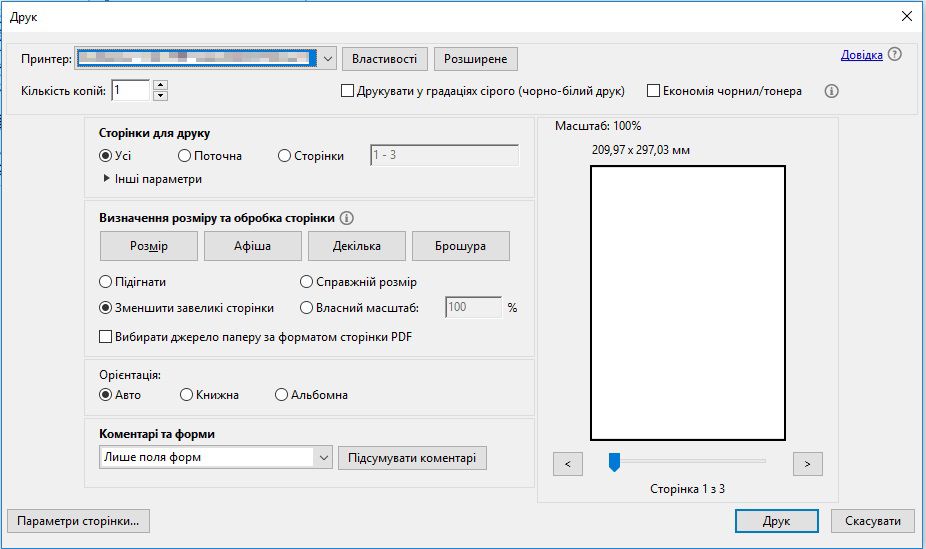Click the info icon beside ink saving option
This screenshot has width=926, height=549.
point(832,91)
